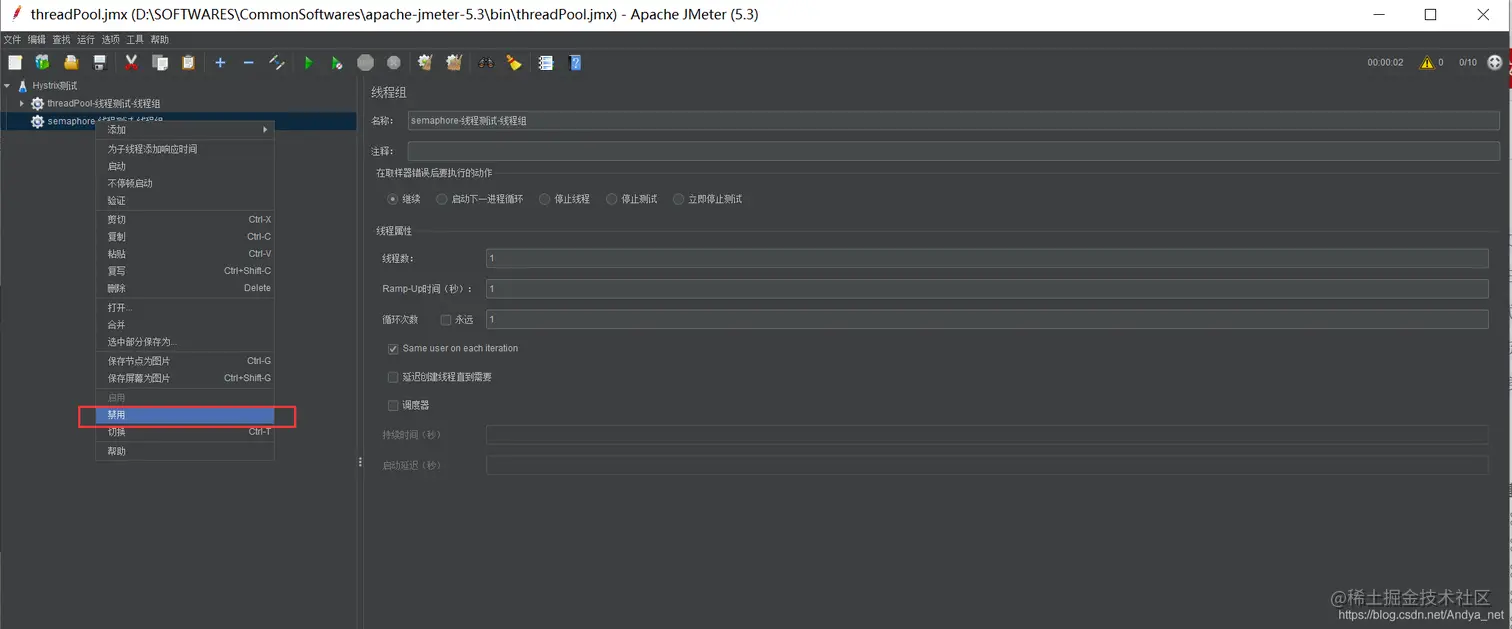Screen dimensions: 1512x629
Task: Select the 停止测试 radio button
Action: pyautogui.click(x=612, y=199)
